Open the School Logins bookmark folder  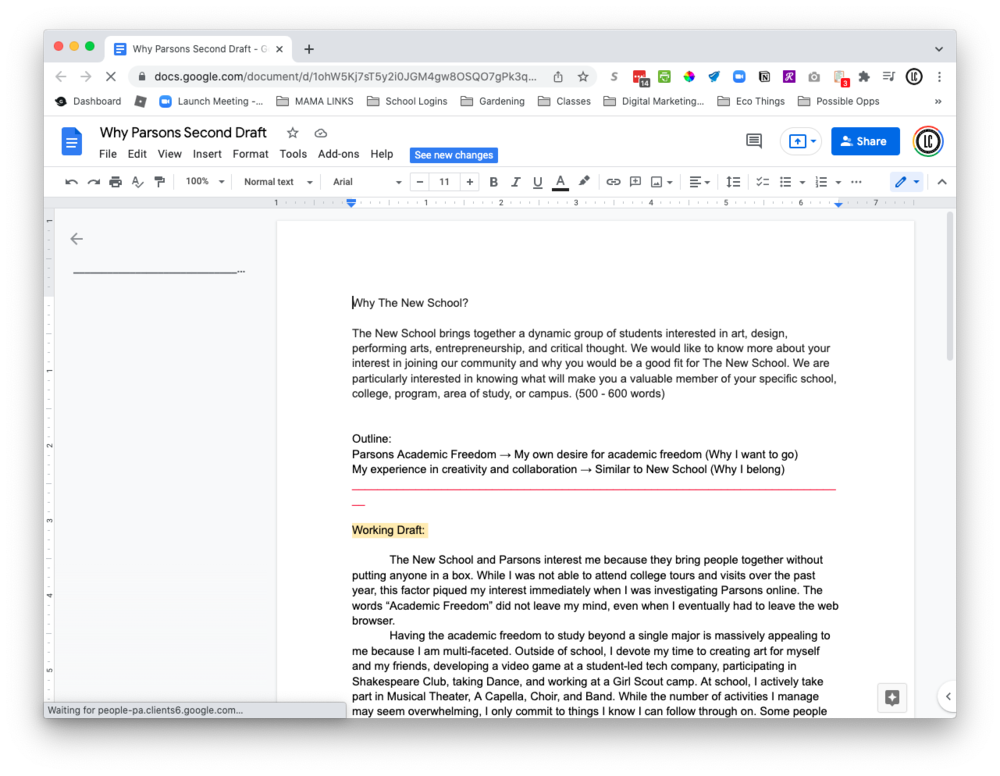(x=407, y=101)
